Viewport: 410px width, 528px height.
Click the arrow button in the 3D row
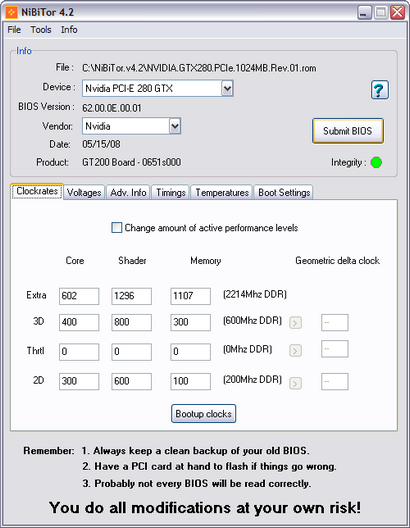(x=295, y=323)
